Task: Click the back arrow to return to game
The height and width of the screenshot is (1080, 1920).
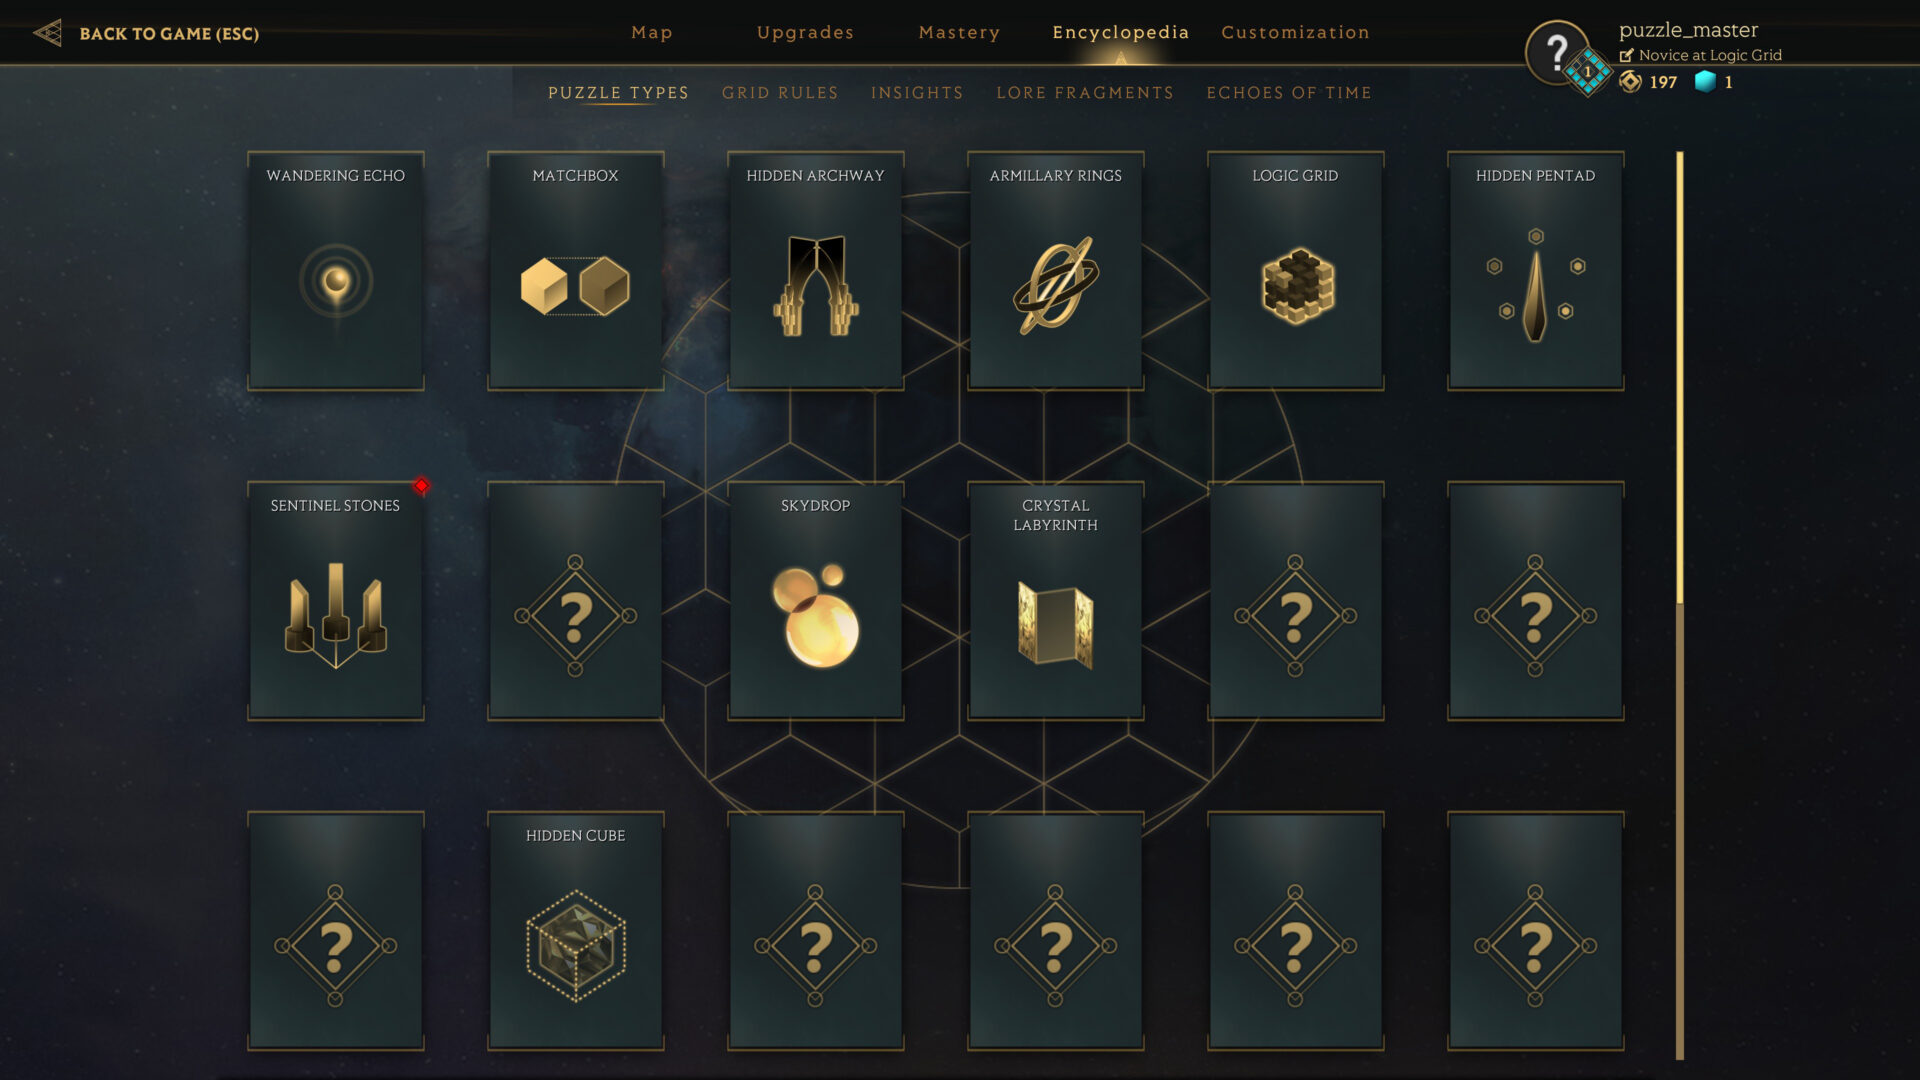Action: (x=47, y=33)
